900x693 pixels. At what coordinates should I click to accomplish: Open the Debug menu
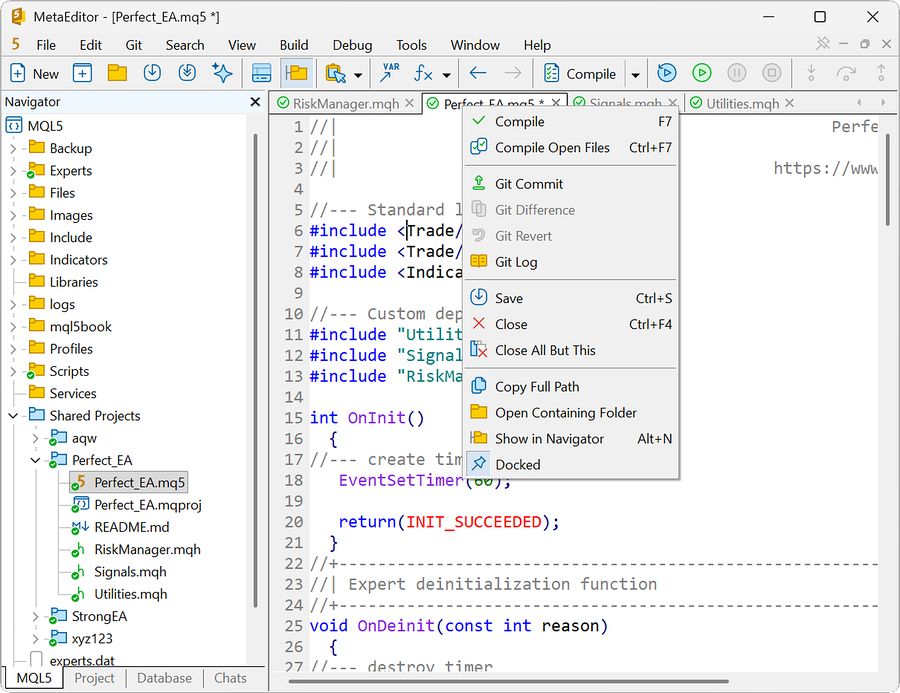[352, 45]
